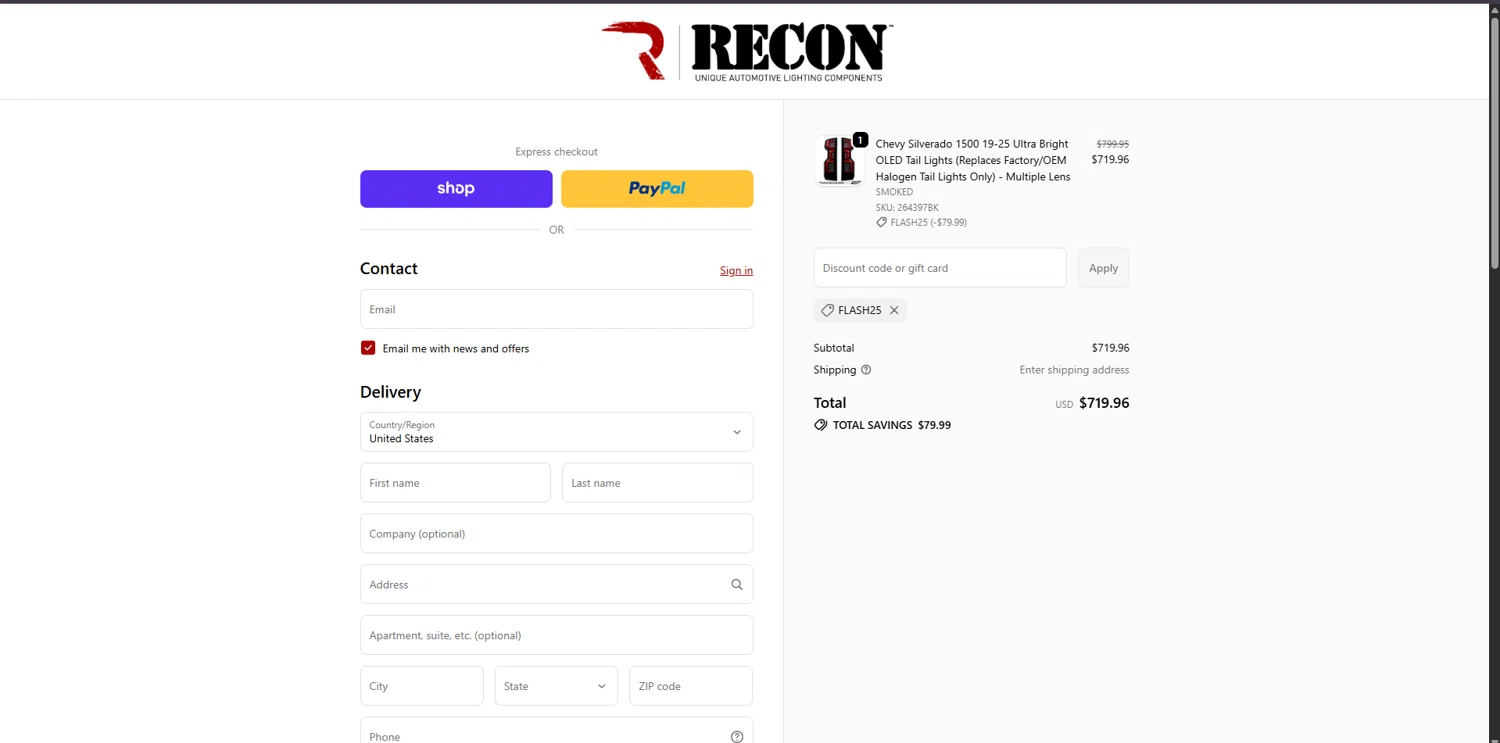1500x743 pixels.
Task: Click the Discount code or gift card field
Action: [940, 268]
